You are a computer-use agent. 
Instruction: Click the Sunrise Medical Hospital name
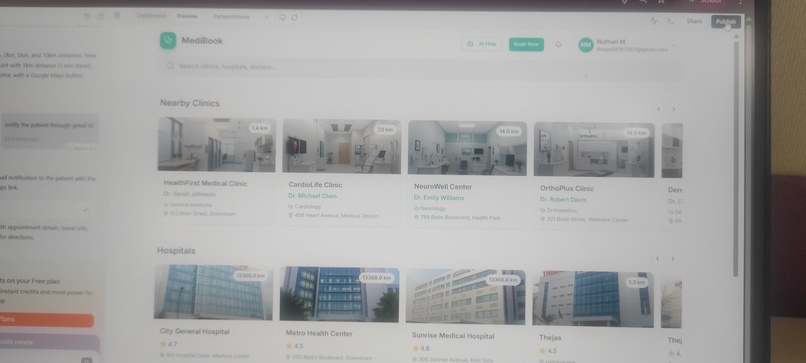[453, 336]
